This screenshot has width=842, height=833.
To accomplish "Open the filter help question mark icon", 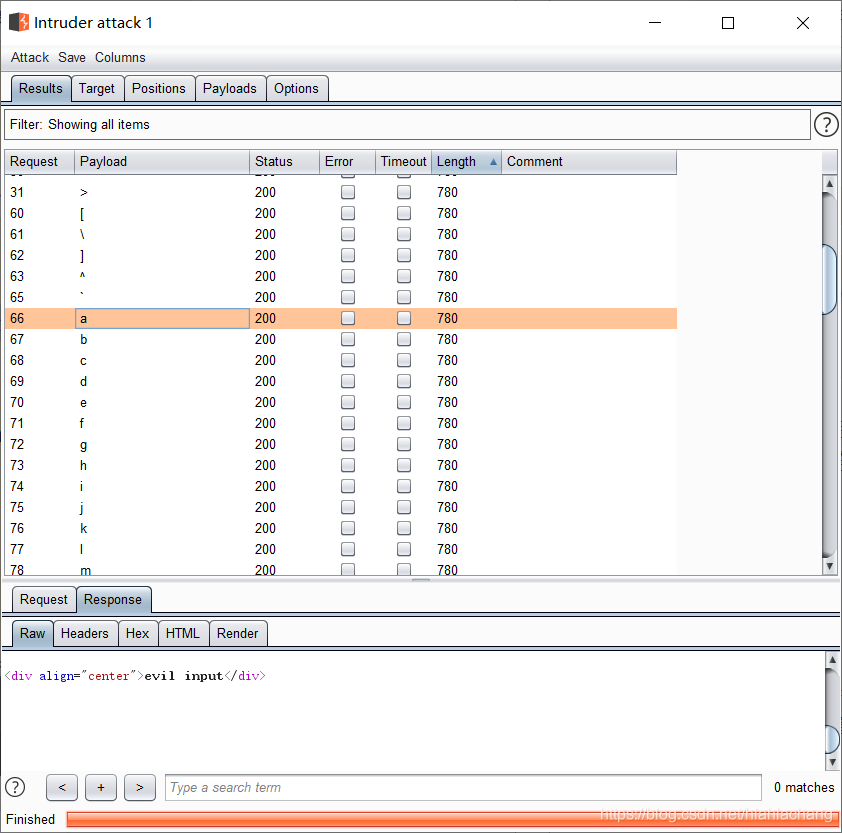I will click(825, 125).
